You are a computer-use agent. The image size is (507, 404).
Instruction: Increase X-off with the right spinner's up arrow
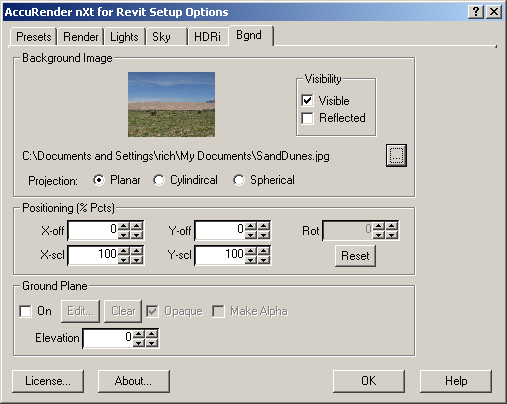[x=137, y=226]
